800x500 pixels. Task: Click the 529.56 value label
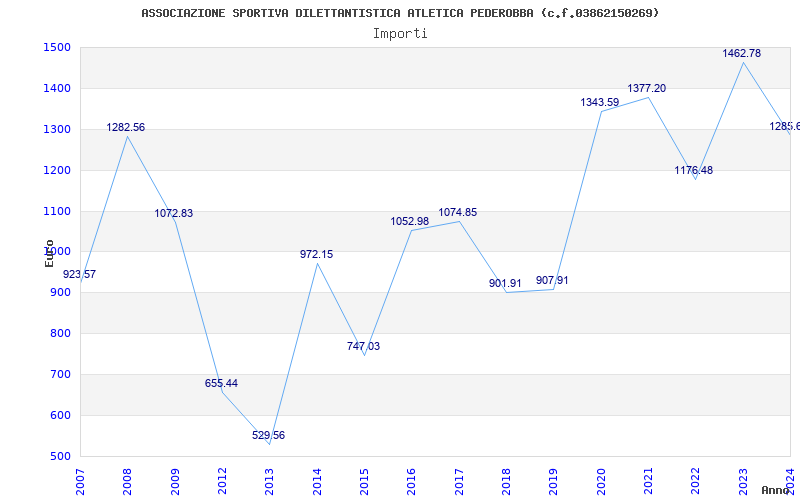[x=268, y=435]
